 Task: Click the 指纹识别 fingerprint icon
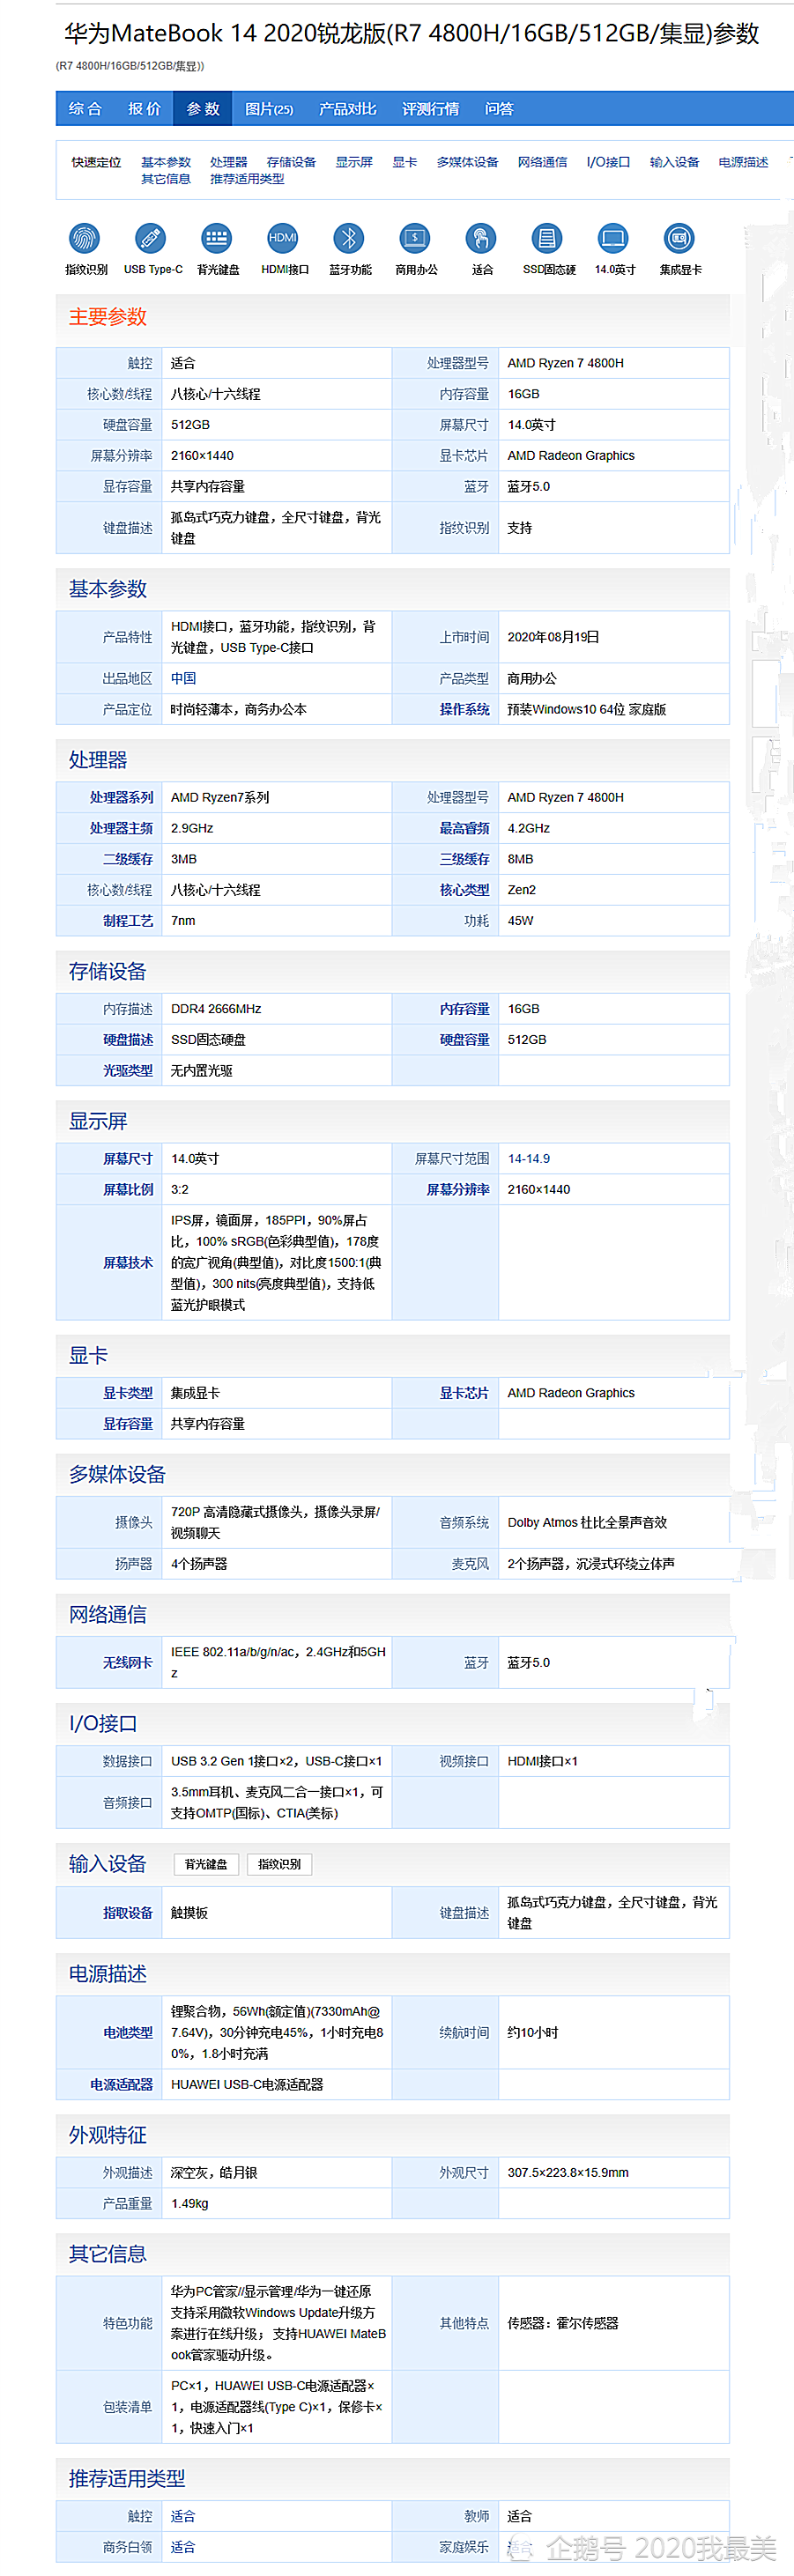pyautogui.click(x=85, y=238)
